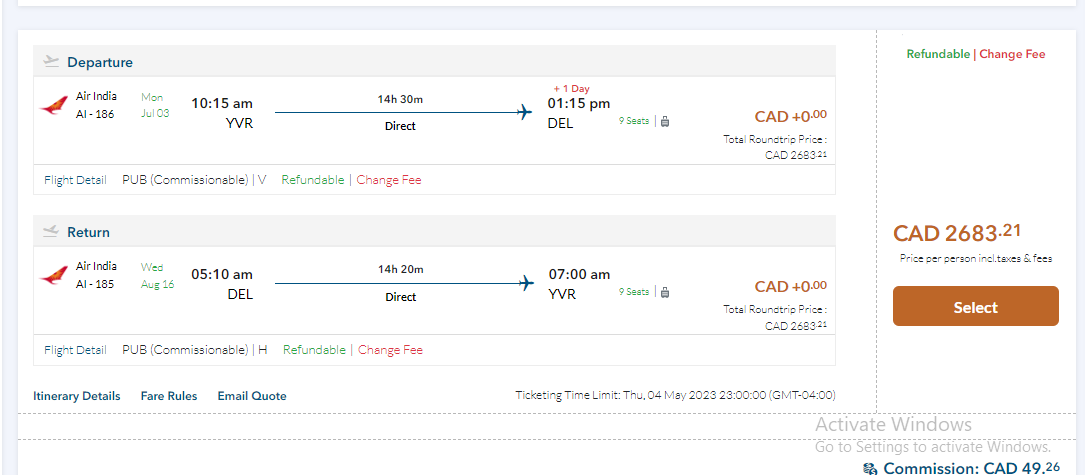Open Flight Detail for the return flight

pos(75,350)
